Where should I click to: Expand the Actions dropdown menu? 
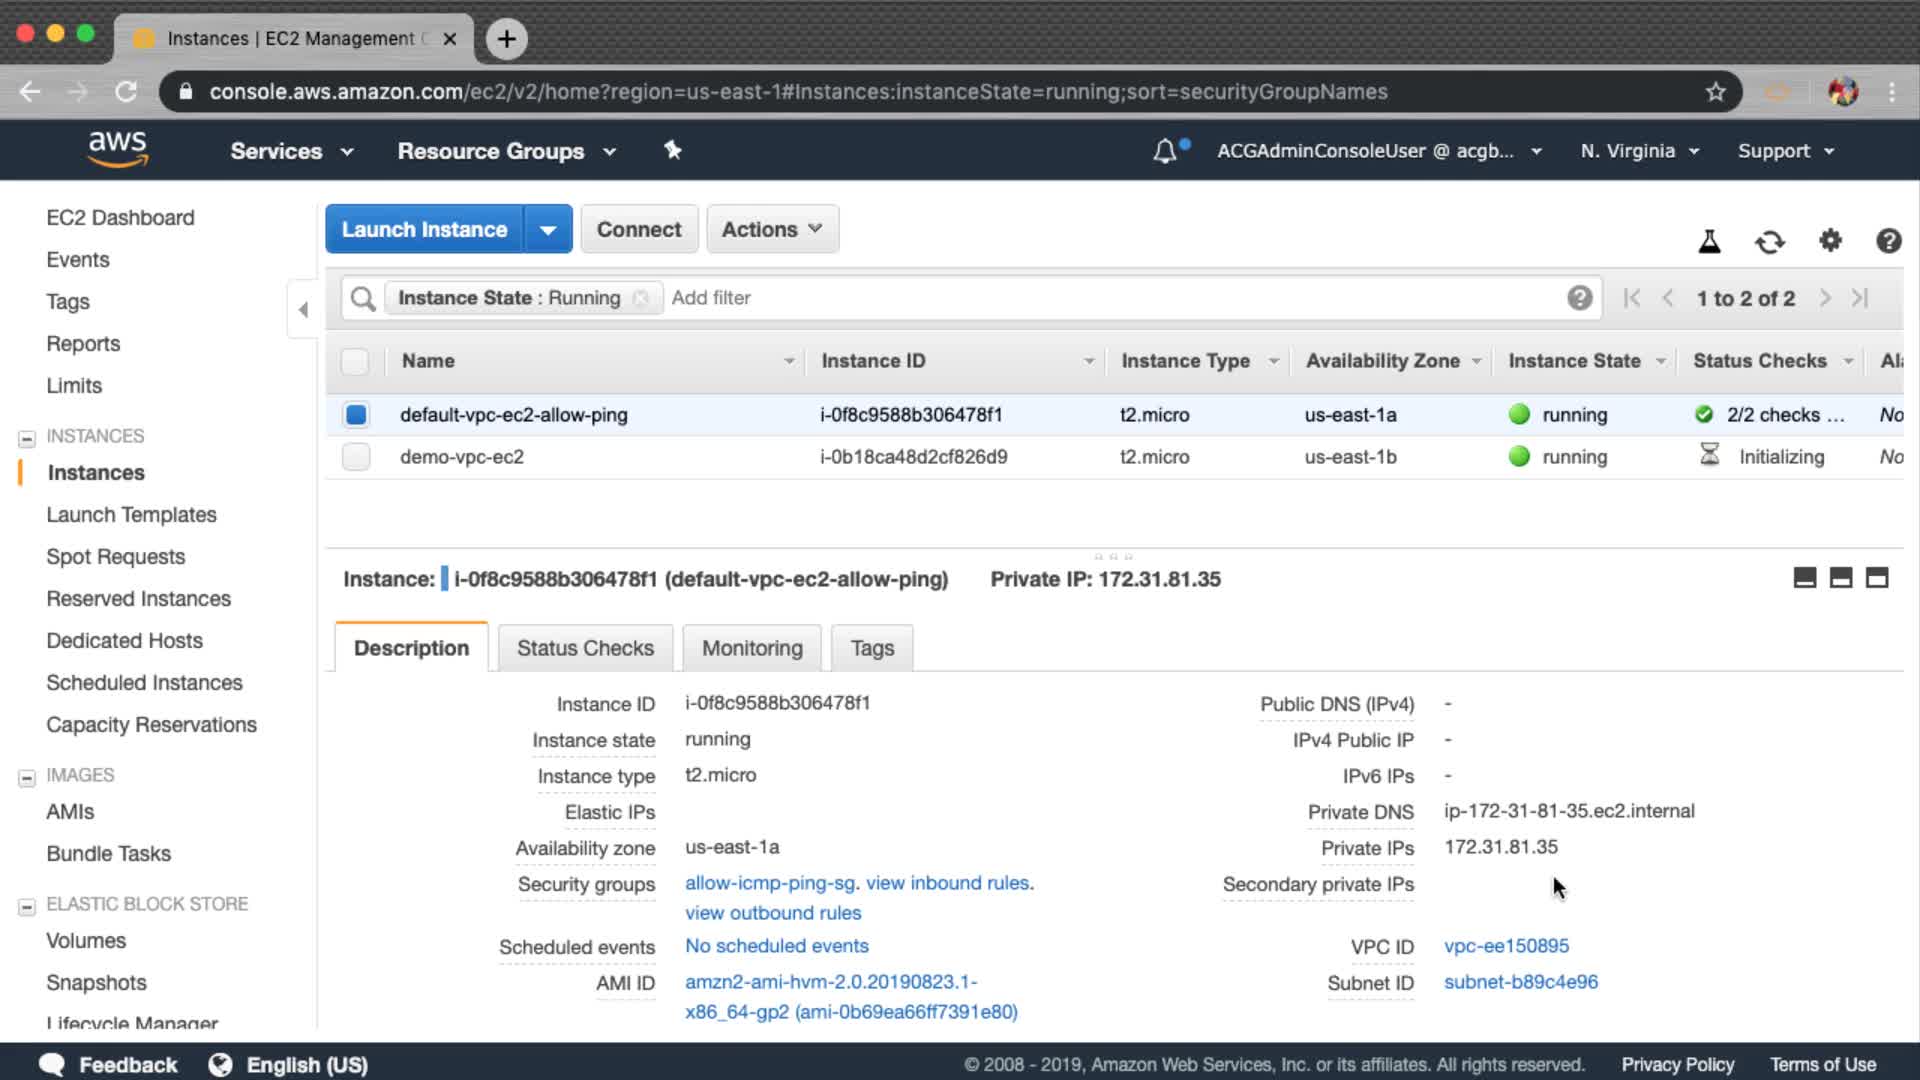coord(772,230)
